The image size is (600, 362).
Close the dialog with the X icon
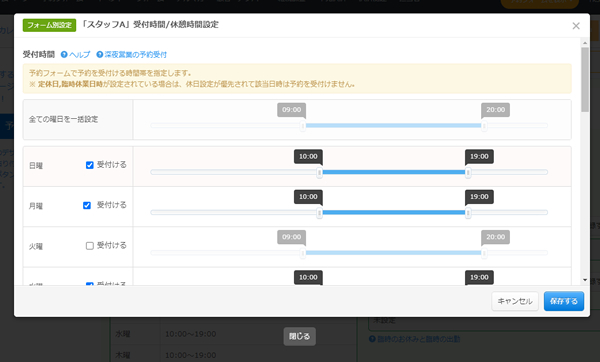pyautogui.click(x=576, y=26)
